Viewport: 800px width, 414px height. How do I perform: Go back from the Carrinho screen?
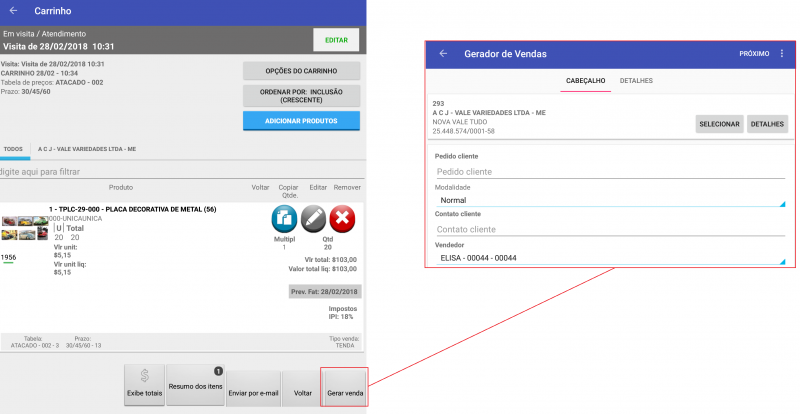coord(13,11)
